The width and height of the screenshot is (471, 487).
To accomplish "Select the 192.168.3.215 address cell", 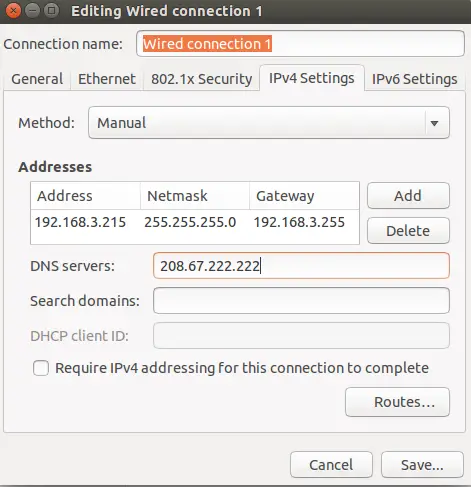I will pos(80,222).
